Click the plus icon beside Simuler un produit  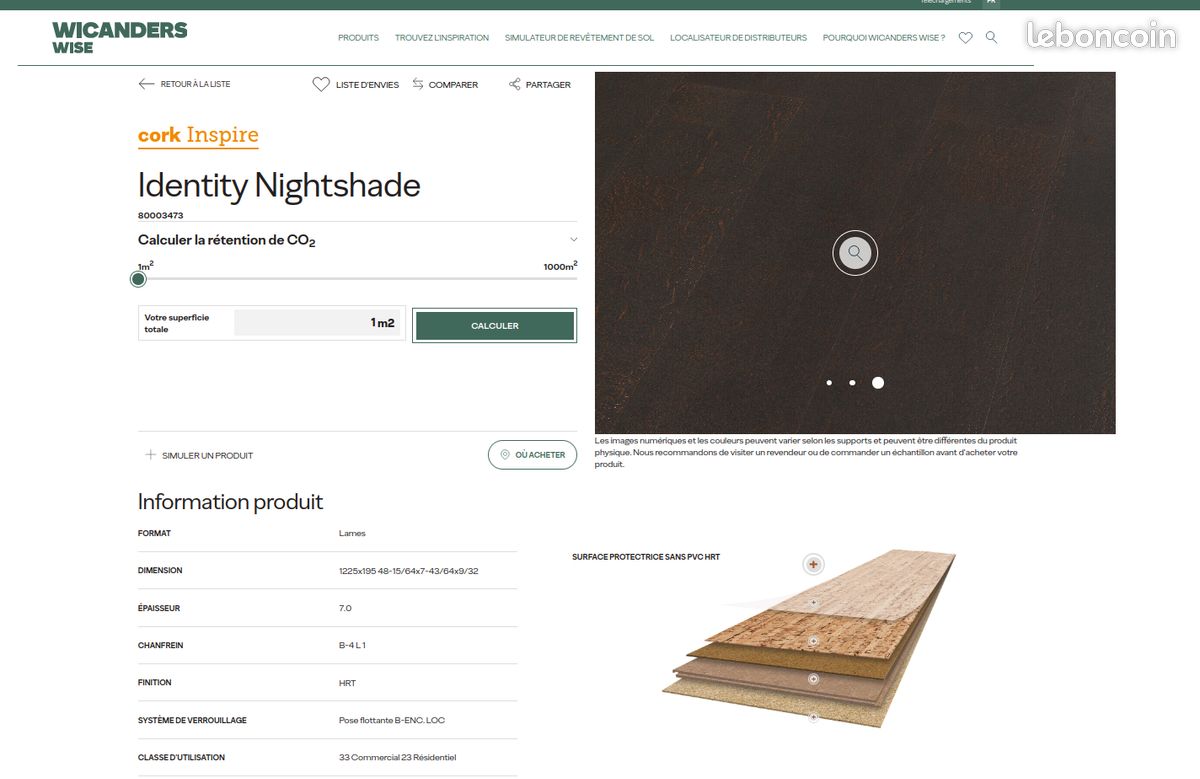150,455
